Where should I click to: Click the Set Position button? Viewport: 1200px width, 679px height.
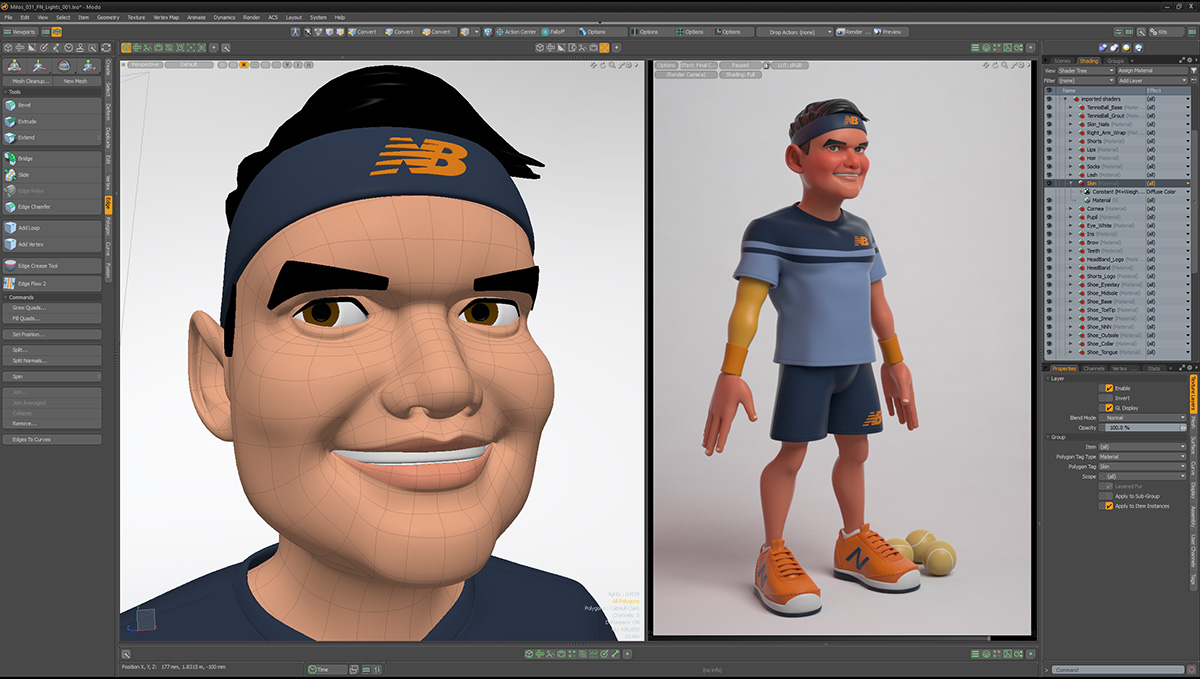click(52, 334)
